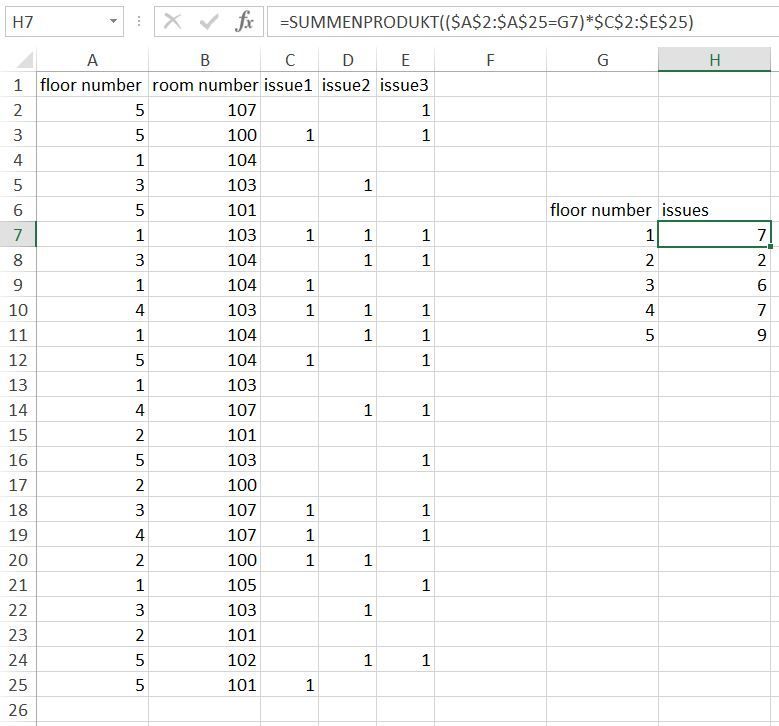Cancel formula entry with X icon

[172, 22]
